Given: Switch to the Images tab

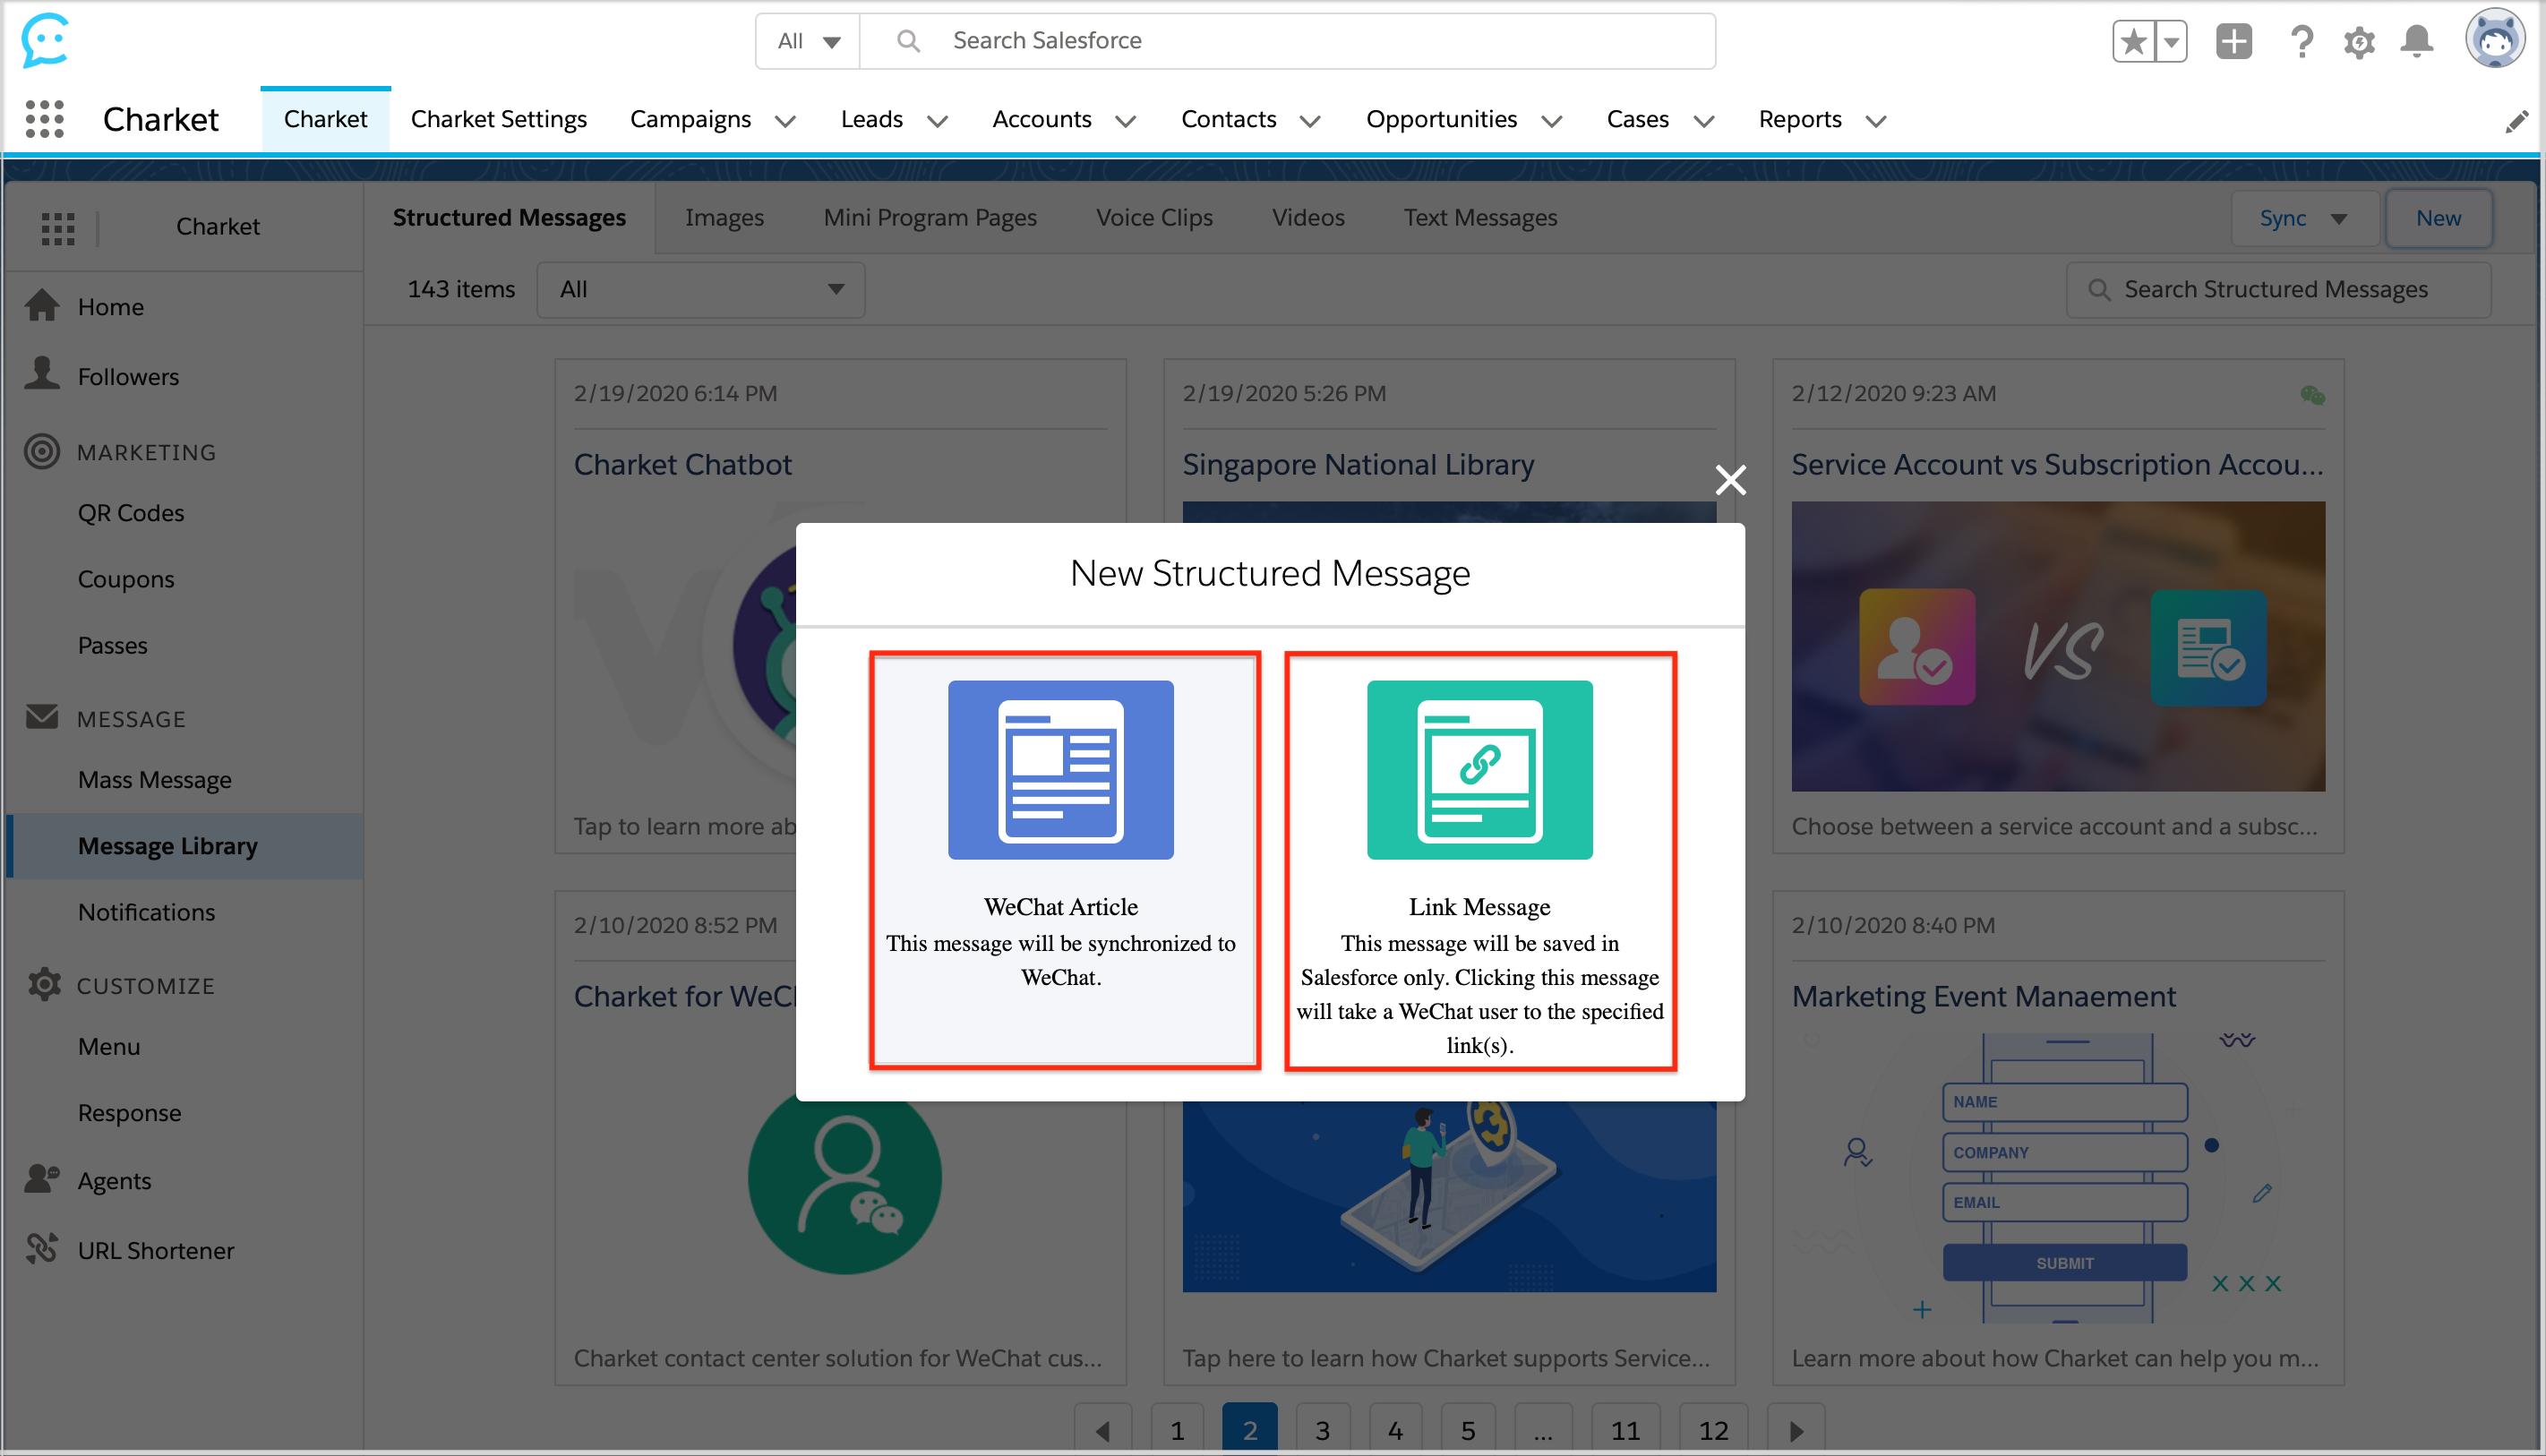Looking at the screenshot, I should pyautogui.click(x=724, y=217).
